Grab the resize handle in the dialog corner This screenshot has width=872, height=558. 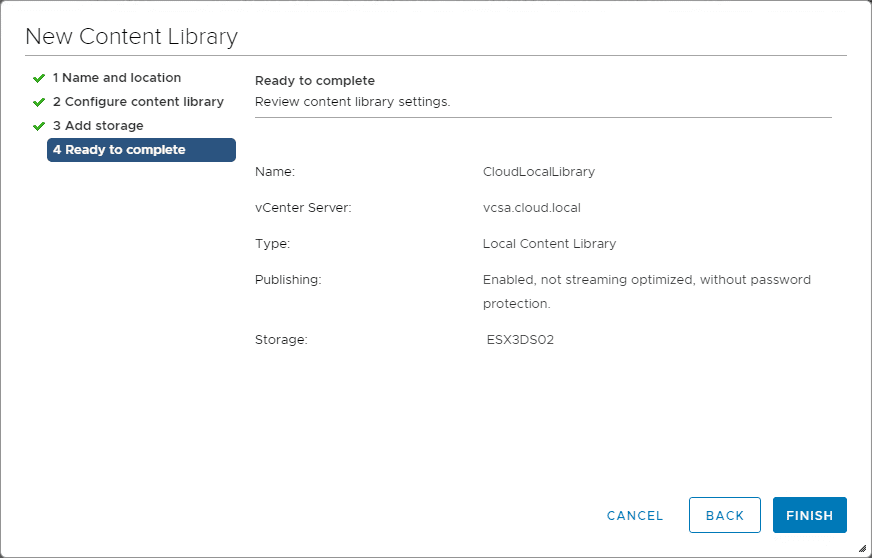pos(862,548)
